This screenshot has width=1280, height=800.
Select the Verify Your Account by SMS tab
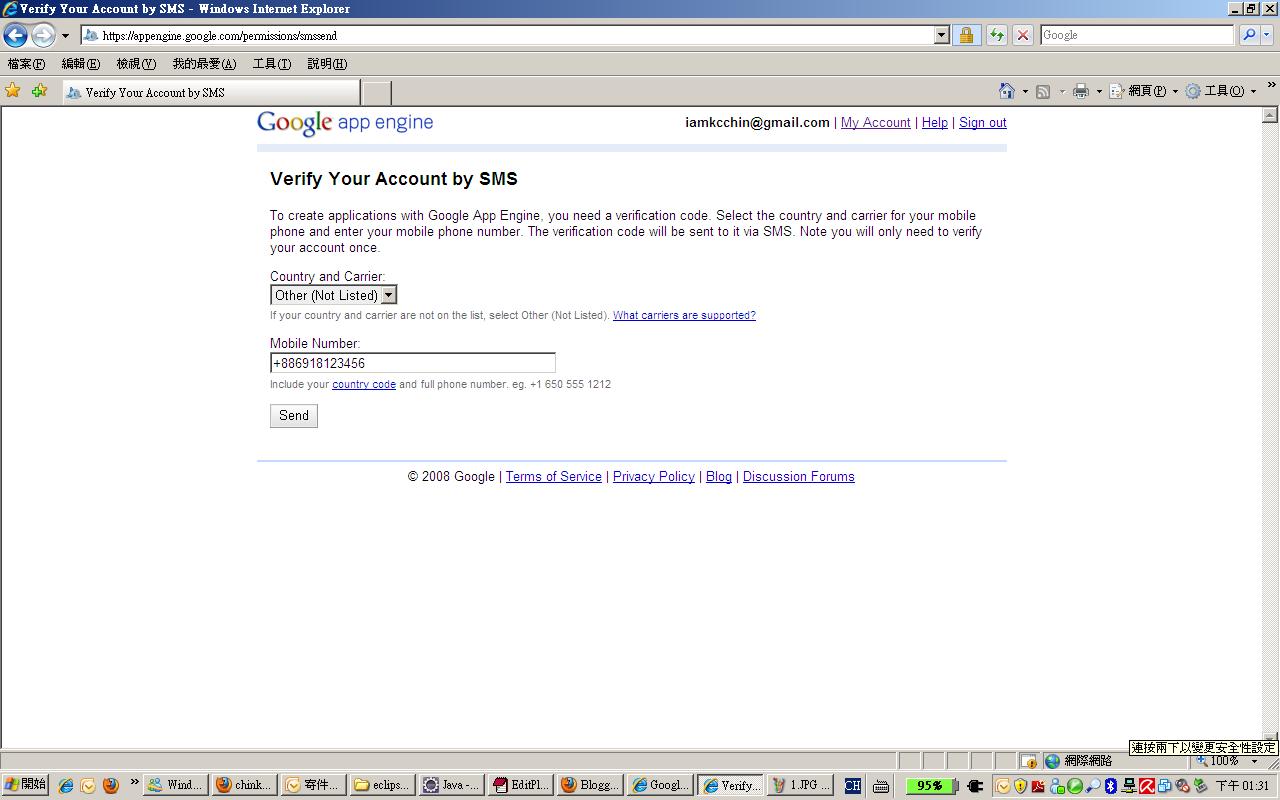pos(210,92)
